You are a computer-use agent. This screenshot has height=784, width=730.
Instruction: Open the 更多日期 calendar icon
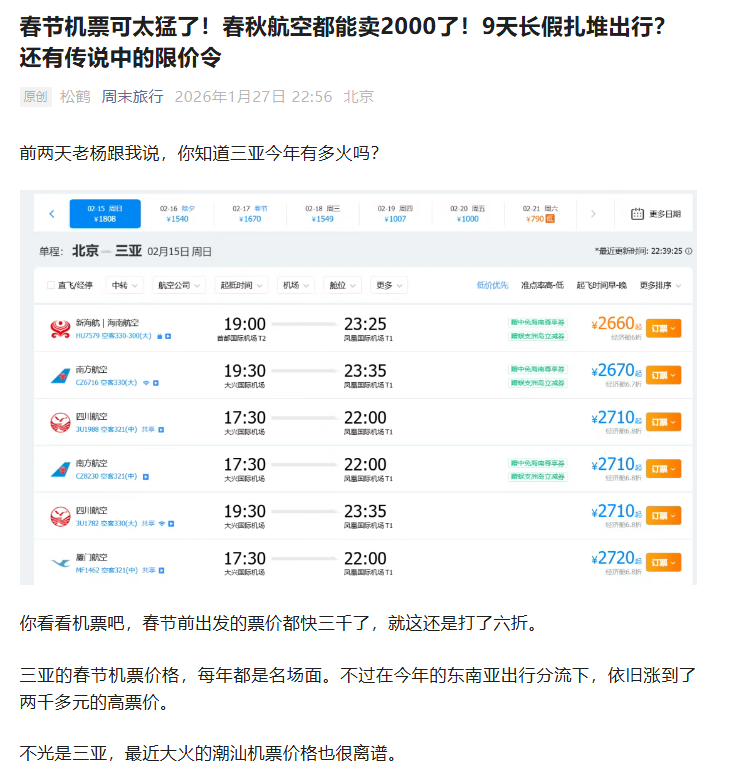click(637, 214)
